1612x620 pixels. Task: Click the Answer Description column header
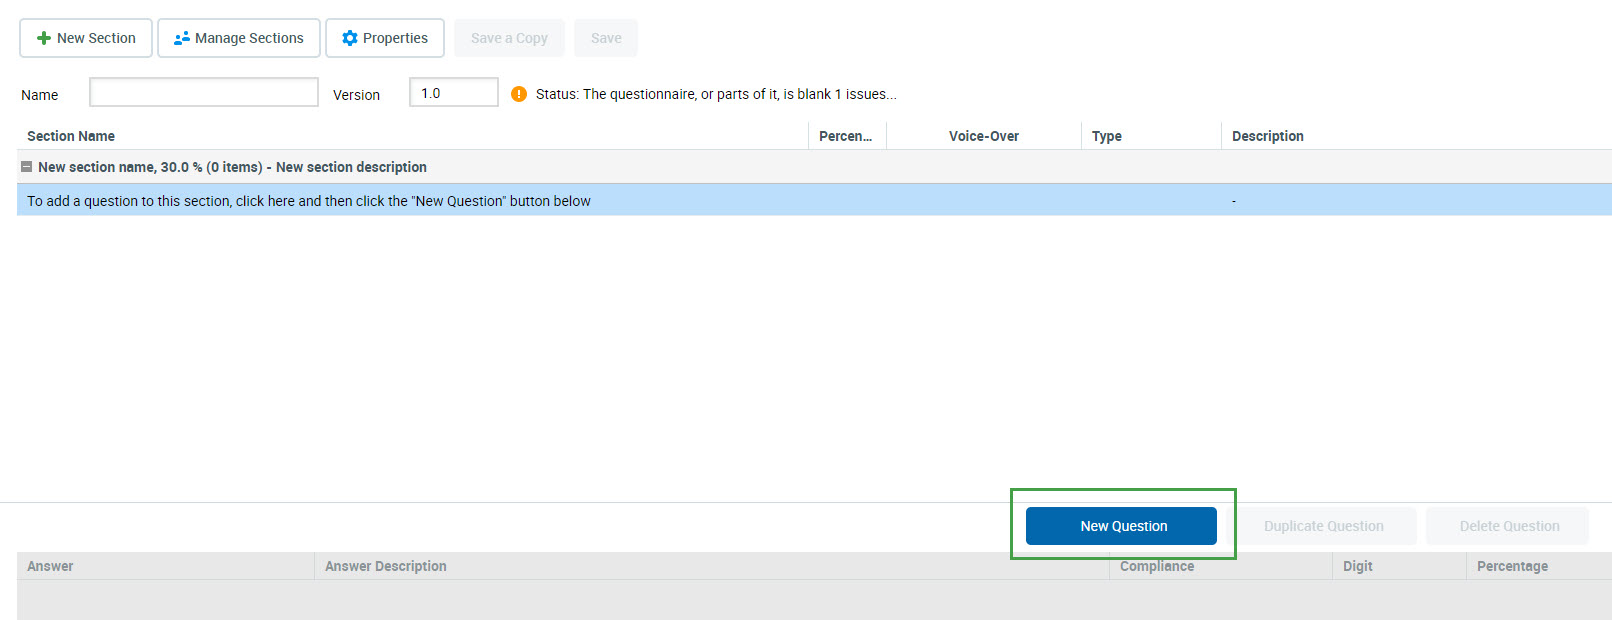click(x=386, y=566)
